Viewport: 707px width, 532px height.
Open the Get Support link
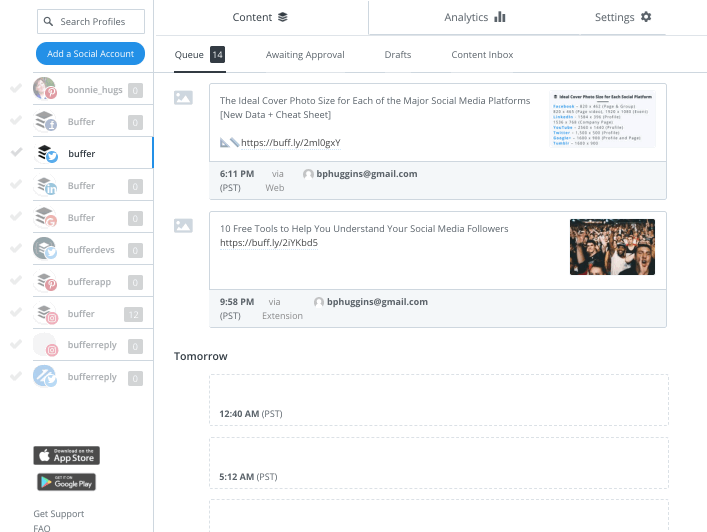(59, 514)
